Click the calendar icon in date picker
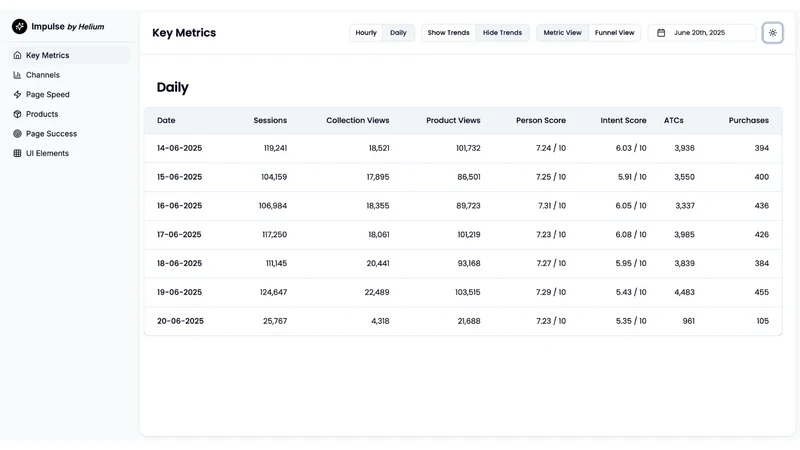Screen dimensions: 800x450 pyautogui.click(x=661, y=33)
